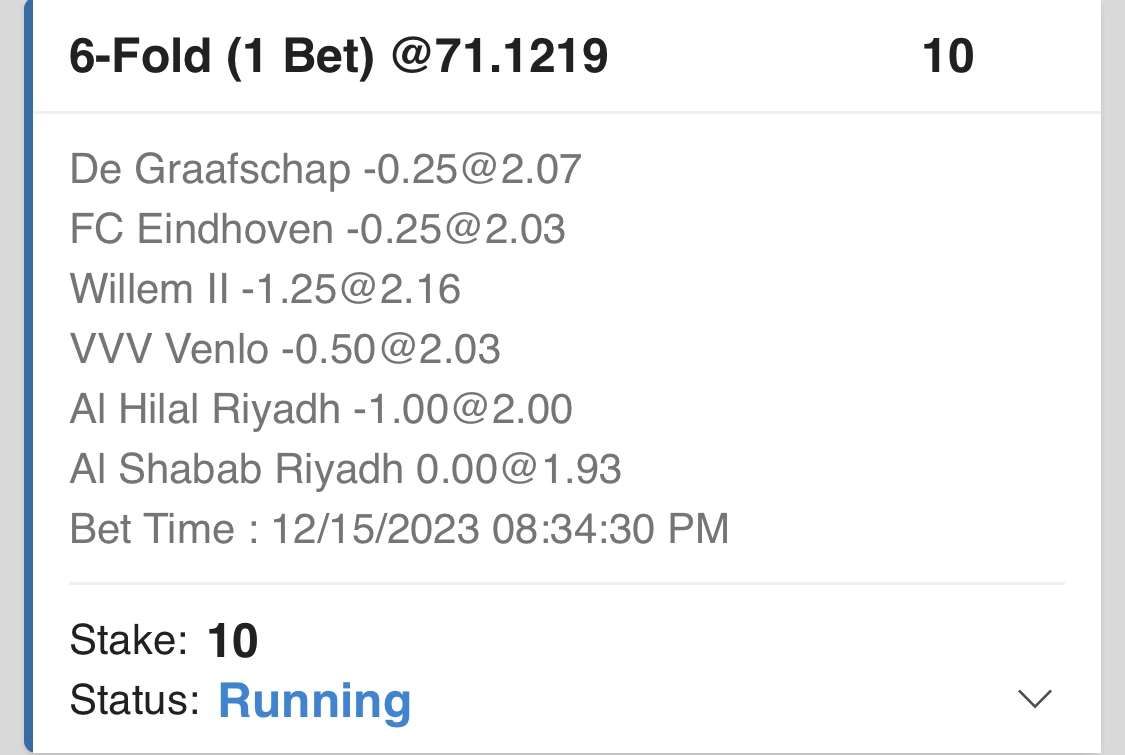Select the De Graafschap team name
This screenshot has height=755, width=1125.
[x=210, y=170]
